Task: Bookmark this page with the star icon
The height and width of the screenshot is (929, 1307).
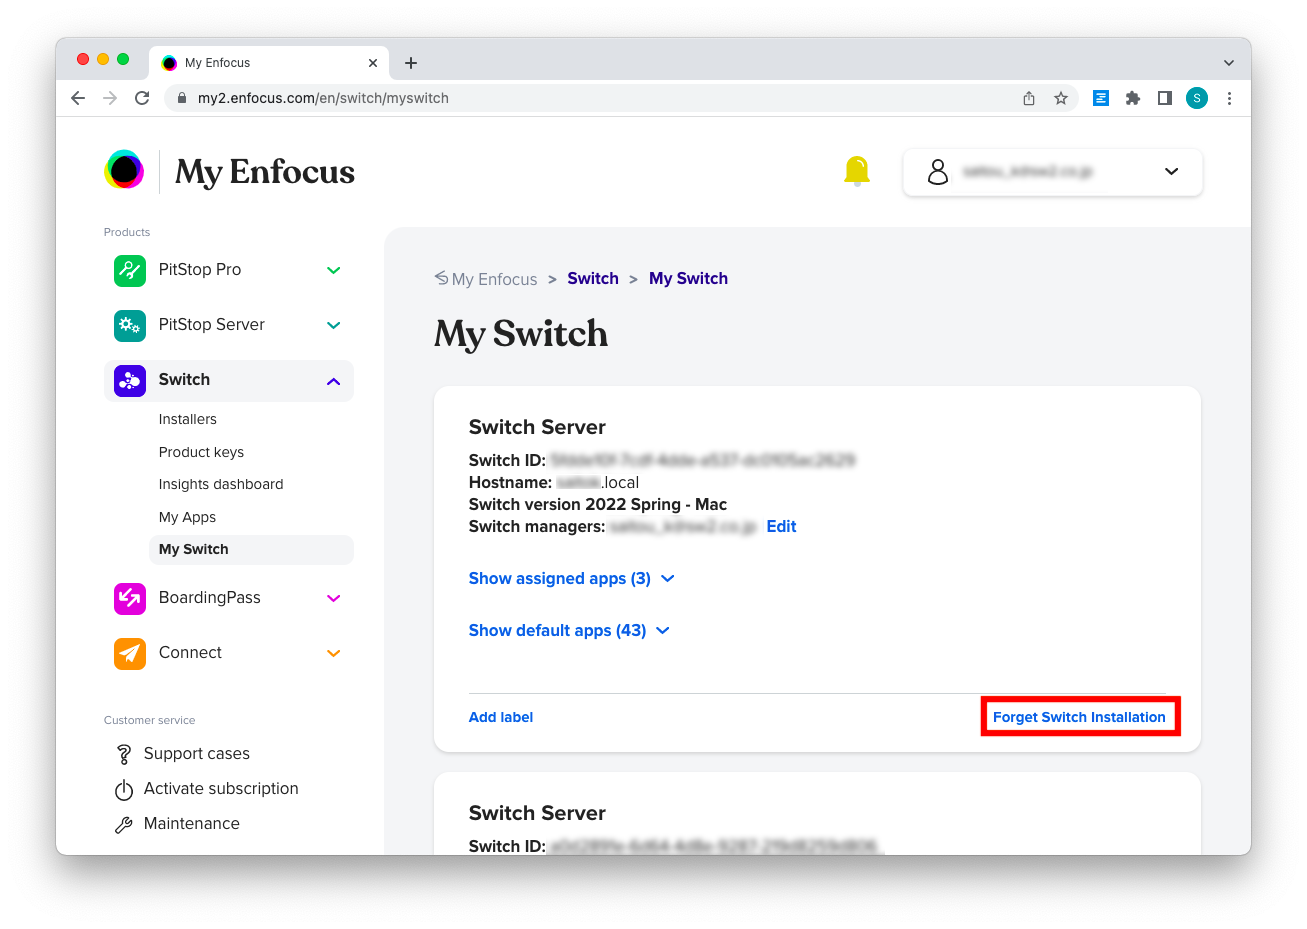Action: [x=1061, y=98]
